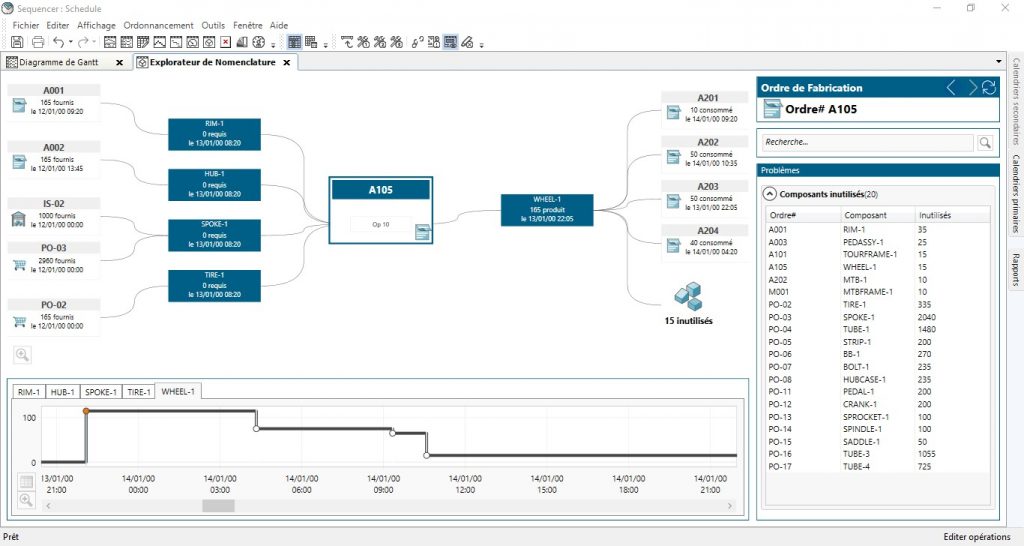The image size is (1024, 546).
Task: Click the sequence arrow toolbar icon
Action: pyautogui.click(x=347, y=42)
